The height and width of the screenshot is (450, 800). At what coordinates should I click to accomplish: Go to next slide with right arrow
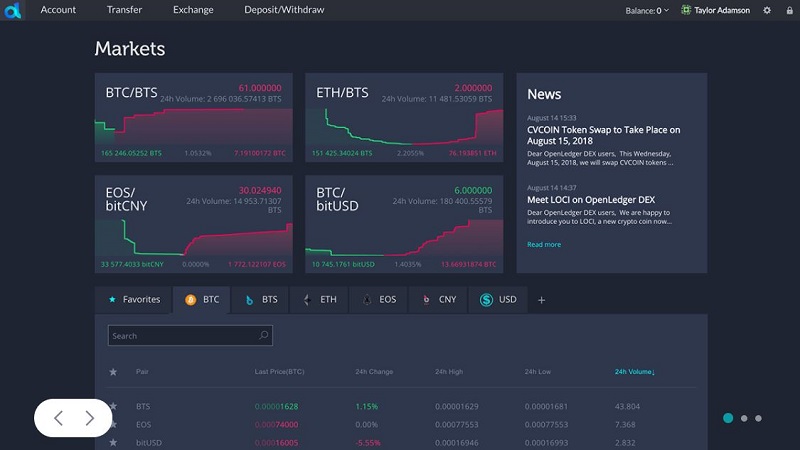pyautogui.click(x=90, y=418)
